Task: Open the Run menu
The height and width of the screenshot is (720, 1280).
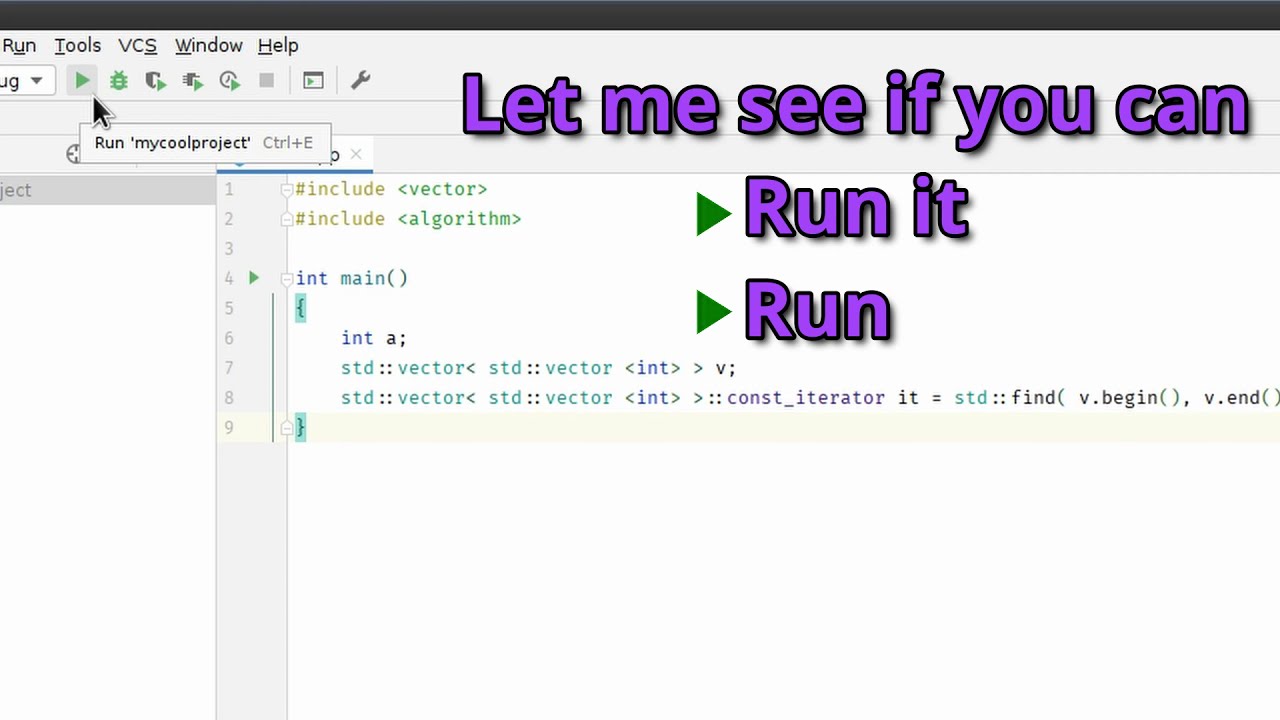Action: [x=19, y=45]
